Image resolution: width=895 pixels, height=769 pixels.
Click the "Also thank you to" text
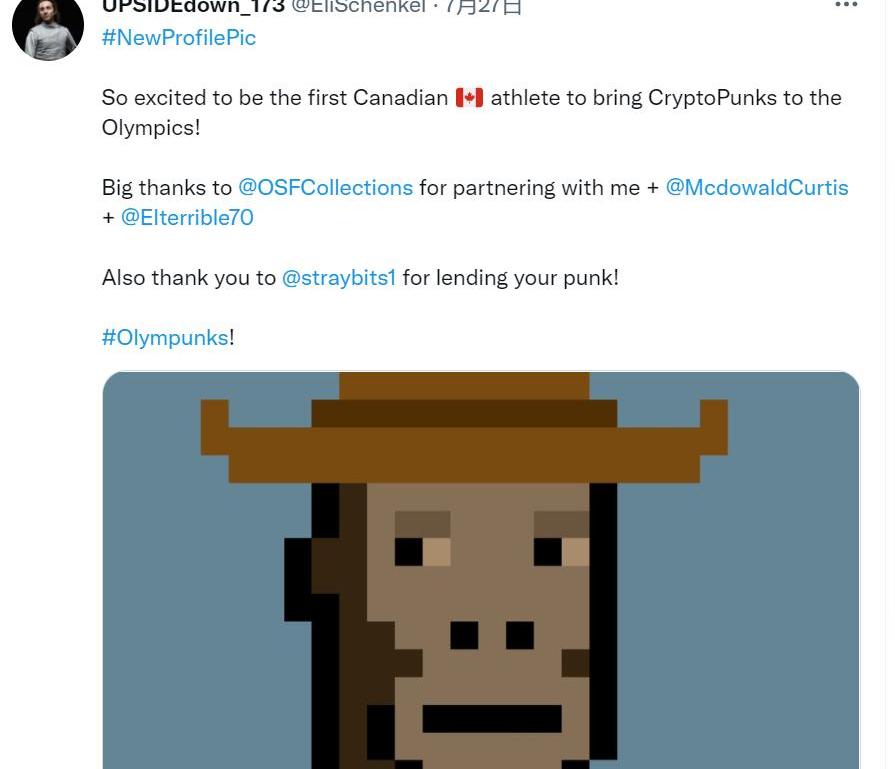pos(189,278)
